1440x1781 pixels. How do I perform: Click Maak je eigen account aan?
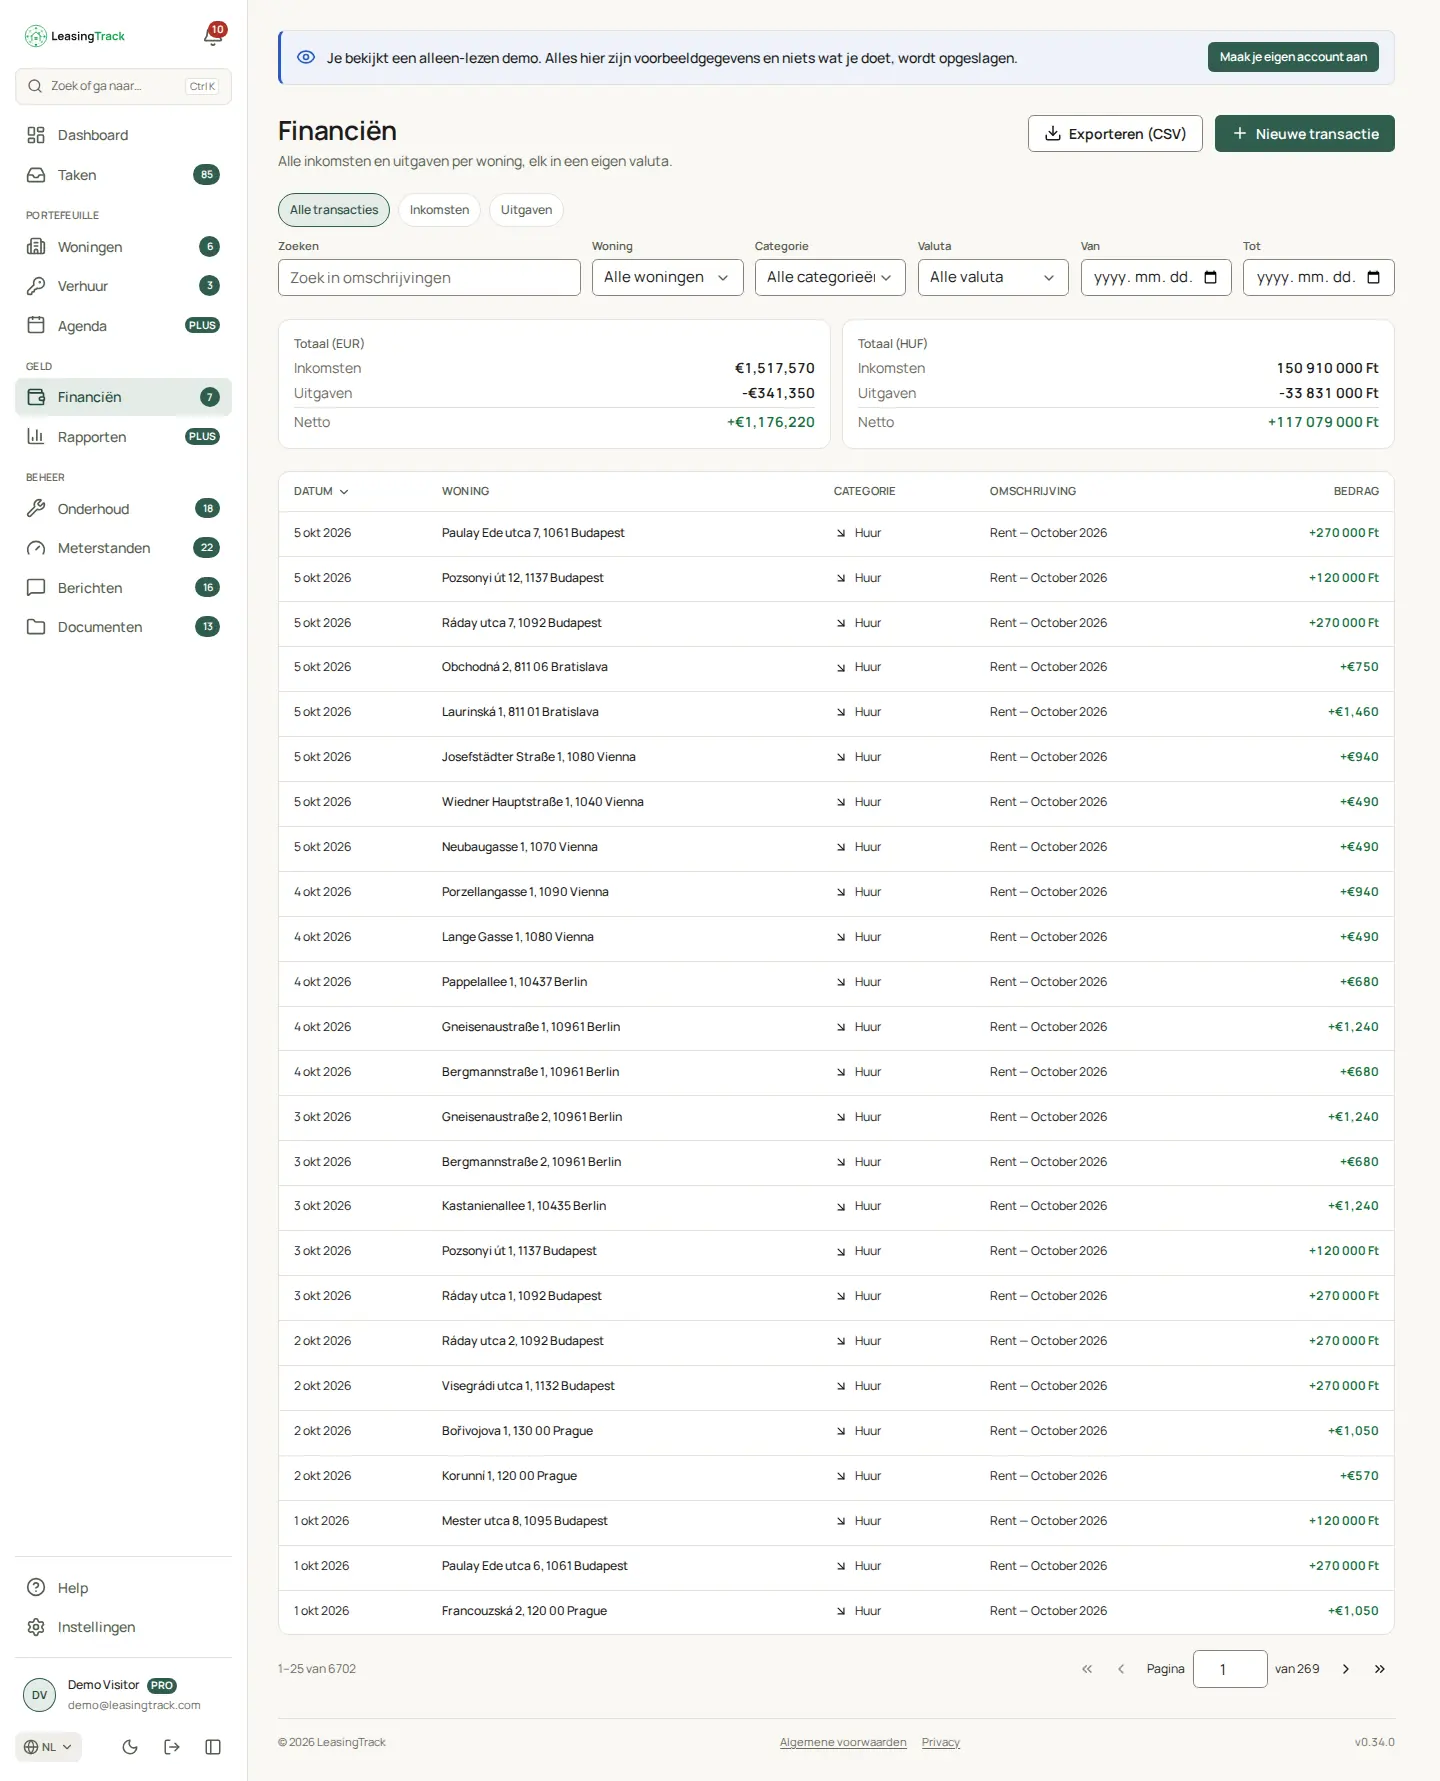pyautogui.click(x=1293, y=57)
